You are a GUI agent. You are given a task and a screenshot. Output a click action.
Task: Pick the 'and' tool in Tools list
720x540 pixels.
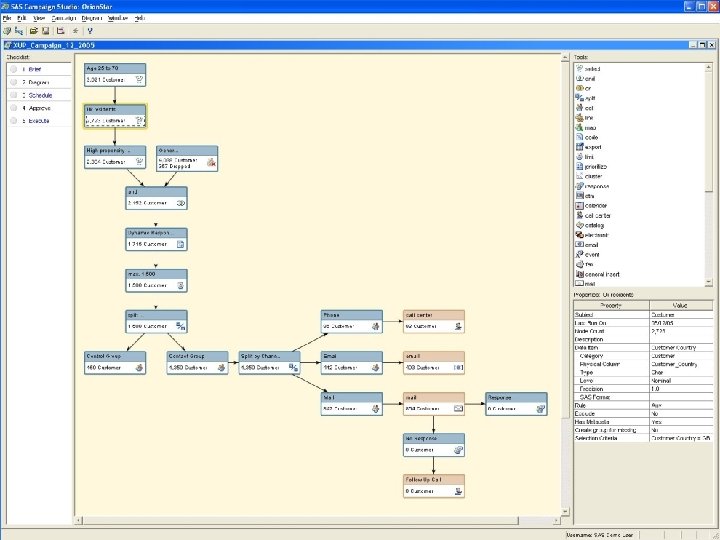coord(586,79)
